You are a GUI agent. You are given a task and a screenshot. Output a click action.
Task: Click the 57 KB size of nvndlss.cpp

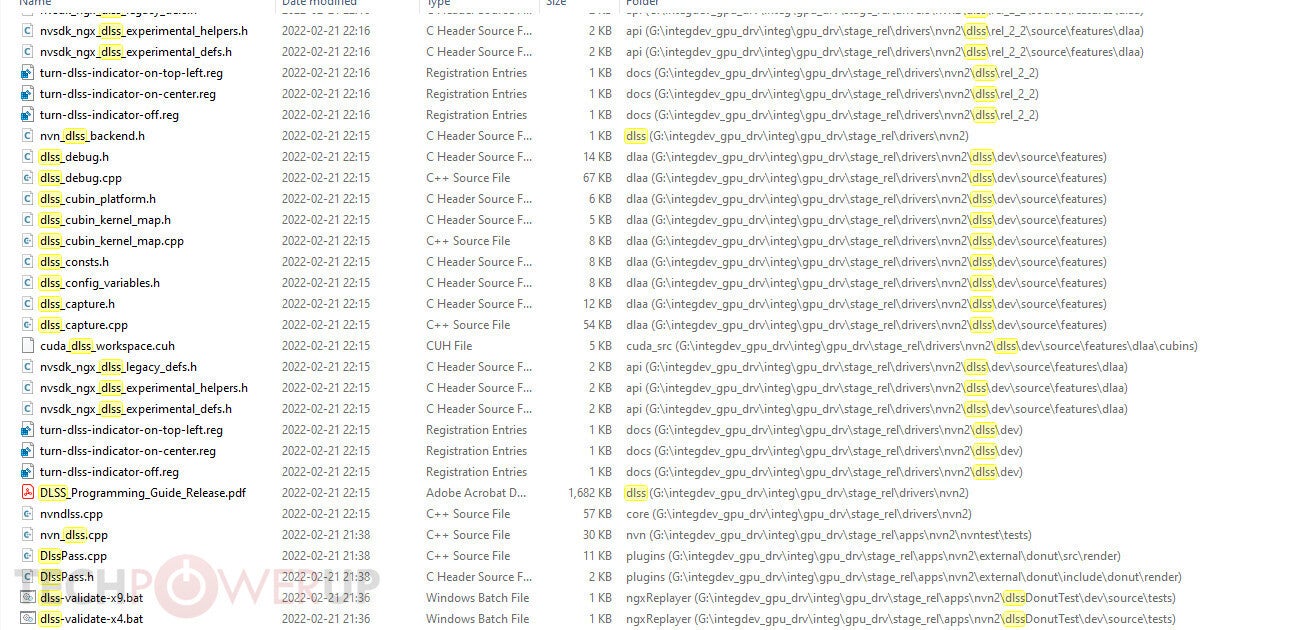(x=597, y=514)
